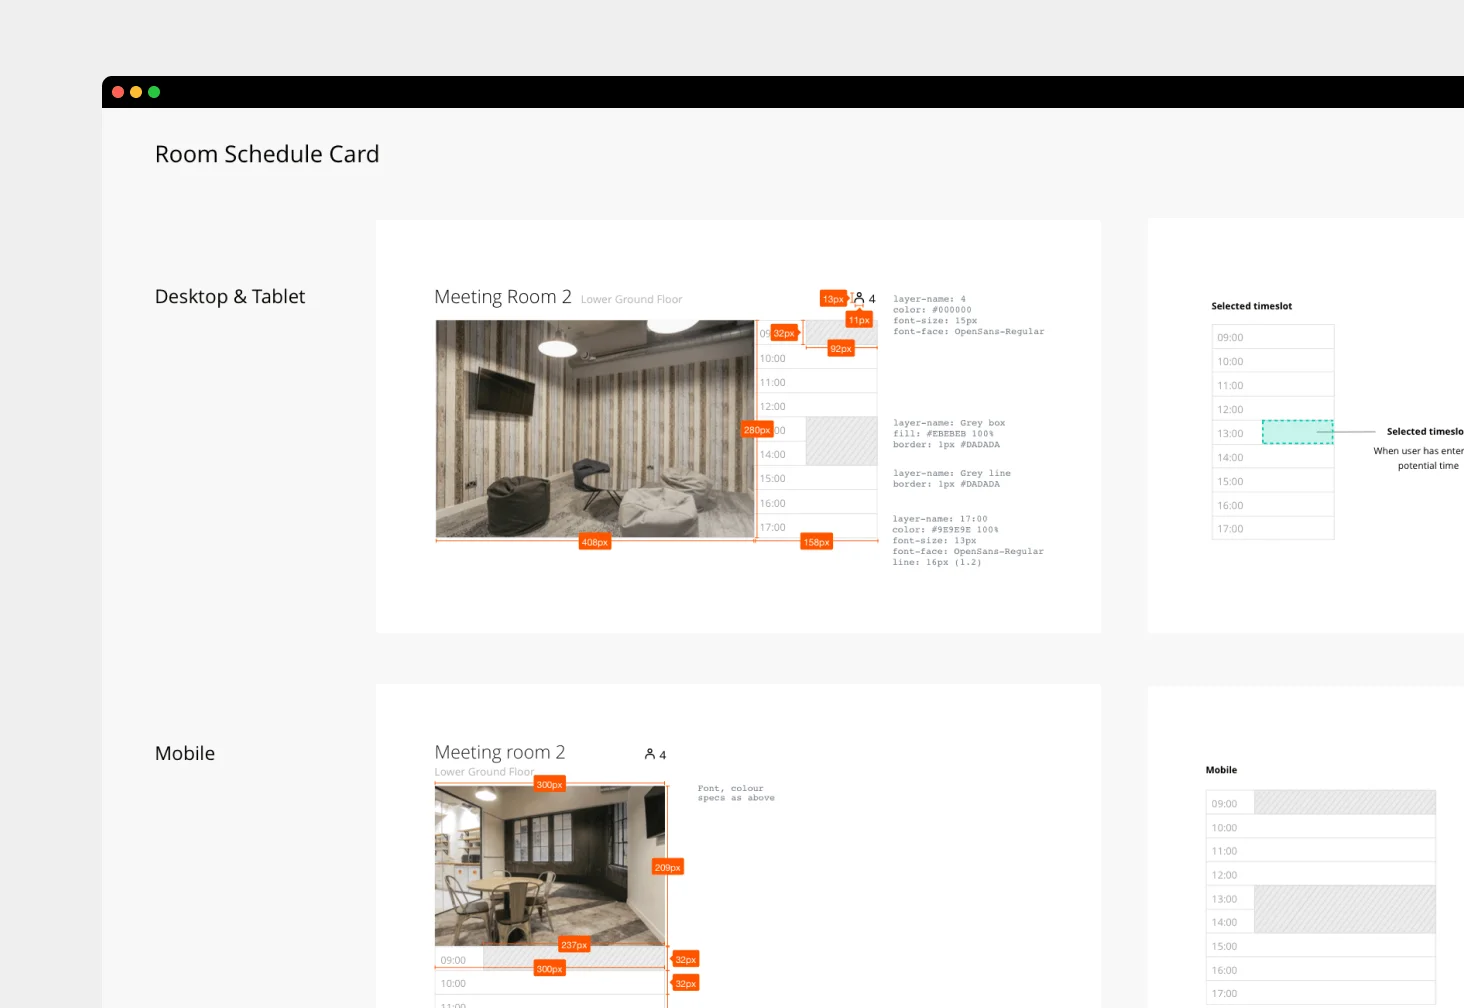Image resolution: width=1464 pixels, height=1008 pixels.
Task: Click the Room Schedule Card heading
Action: point(267,154)
